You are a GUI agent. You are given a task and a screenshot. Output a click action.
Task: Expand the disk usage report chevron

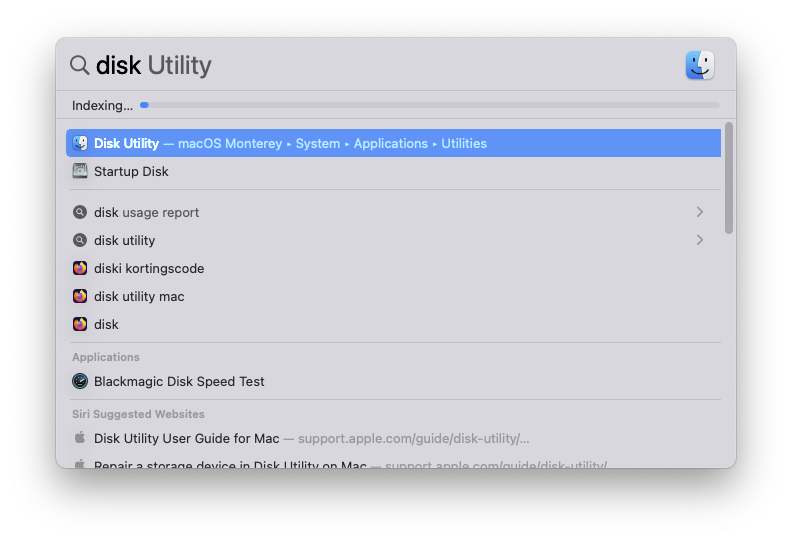pos(700,212)
